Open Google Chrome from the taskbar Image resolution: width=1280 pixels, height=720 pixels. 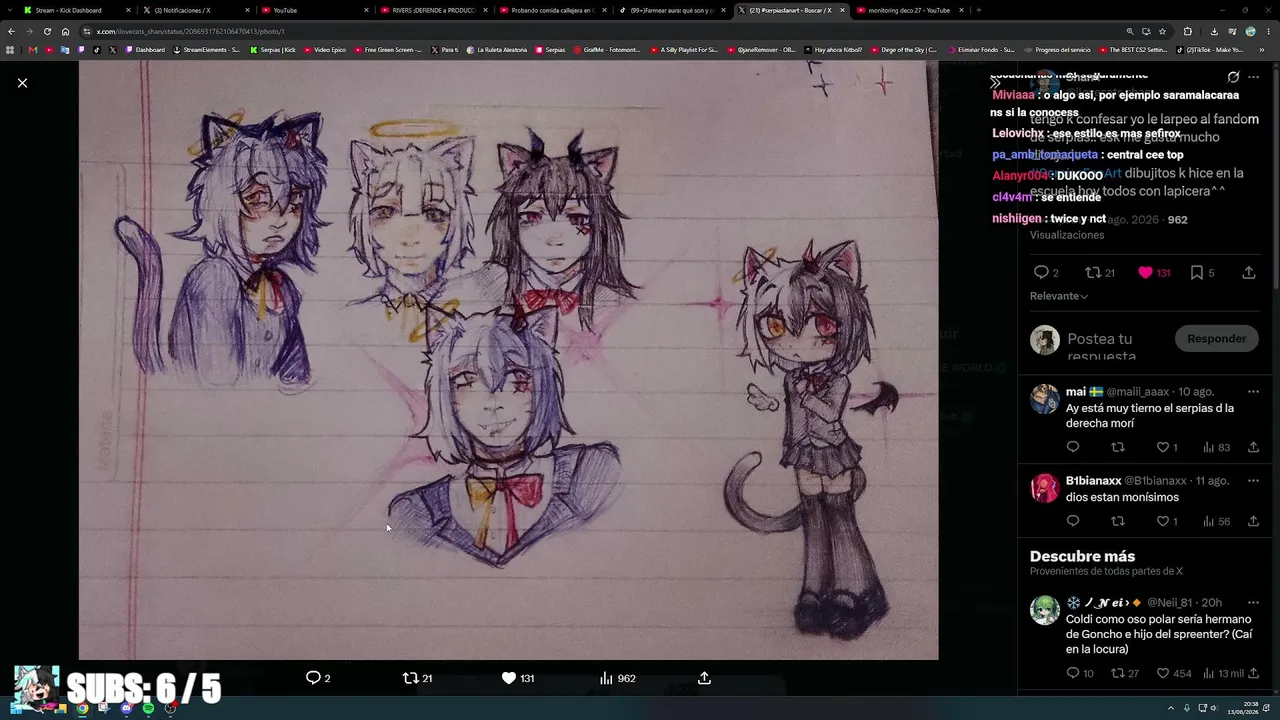tap(82, 708)
